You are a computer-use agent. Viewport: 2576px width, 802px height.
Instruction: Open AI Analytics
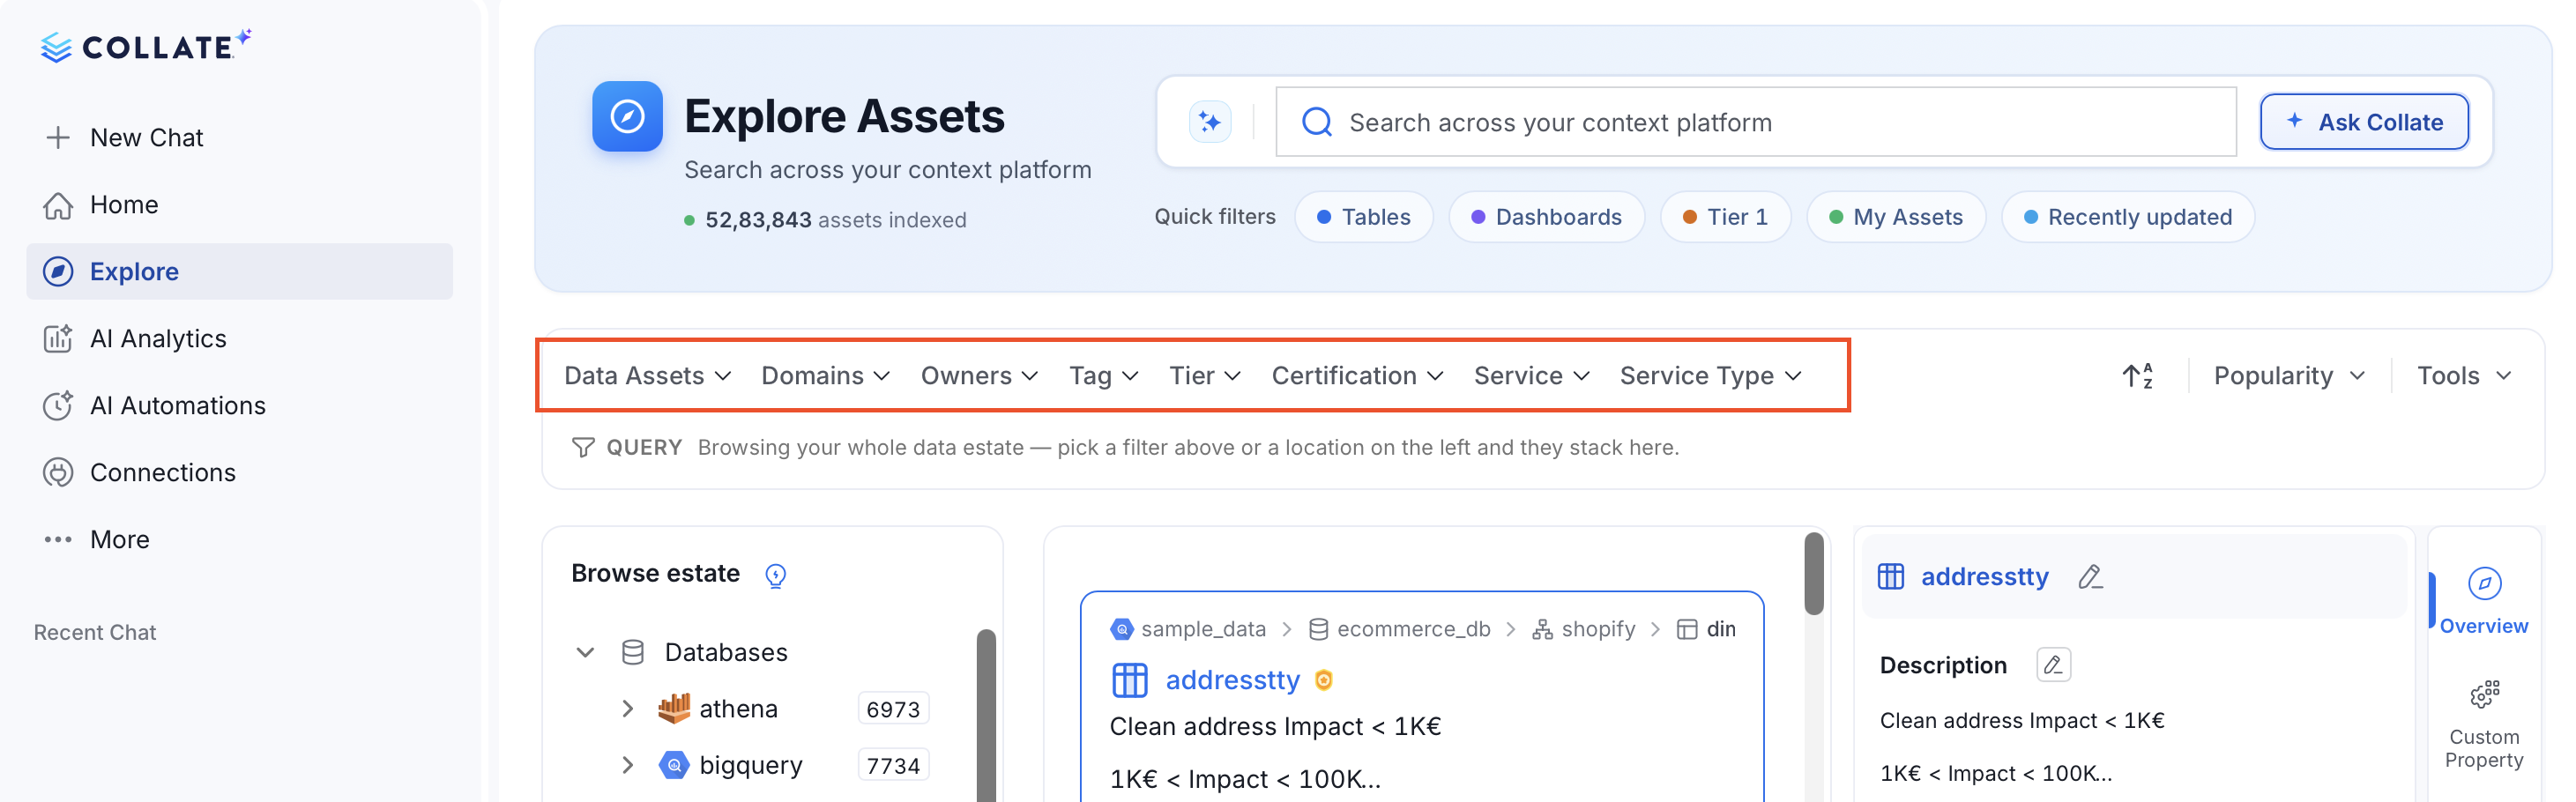(240, 339)
